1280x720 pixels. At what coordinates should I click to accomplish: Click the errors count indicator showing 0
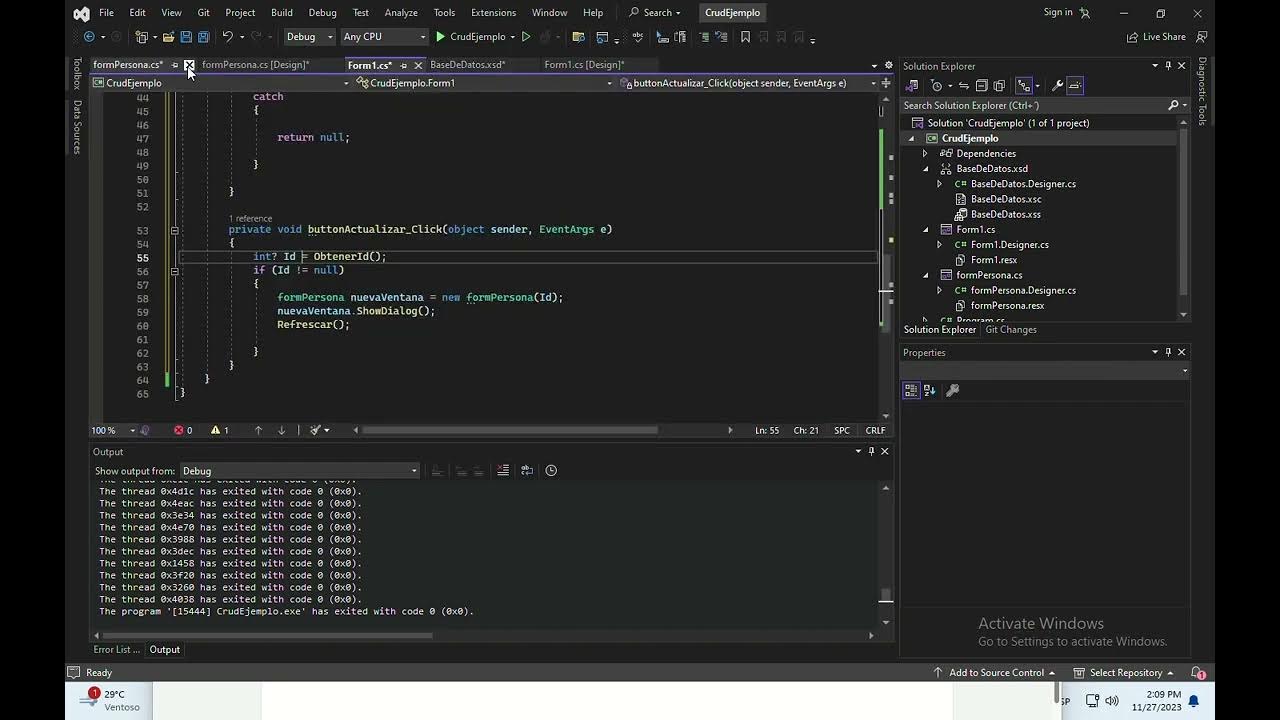(183, 430)
